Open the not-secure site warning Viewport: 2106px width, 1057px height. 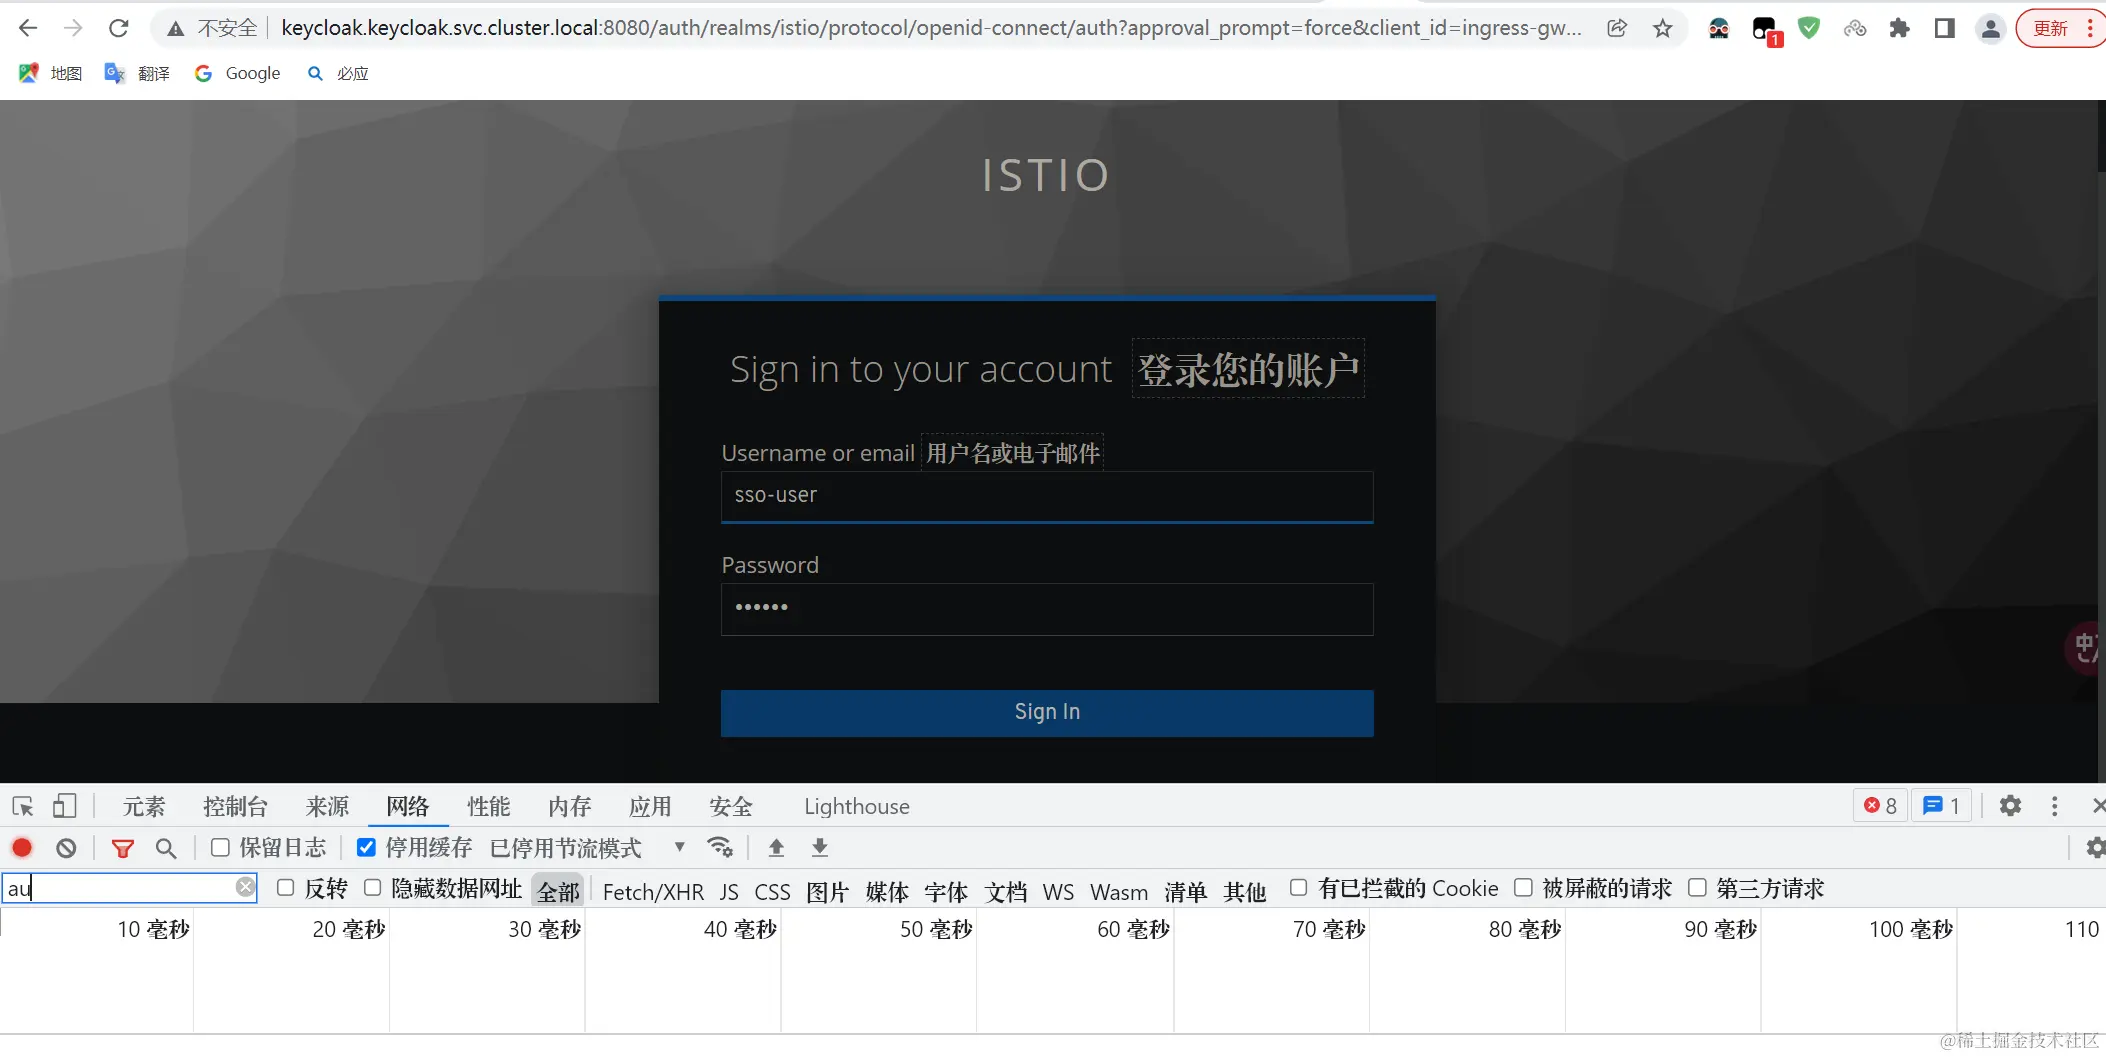pos(212,28)
